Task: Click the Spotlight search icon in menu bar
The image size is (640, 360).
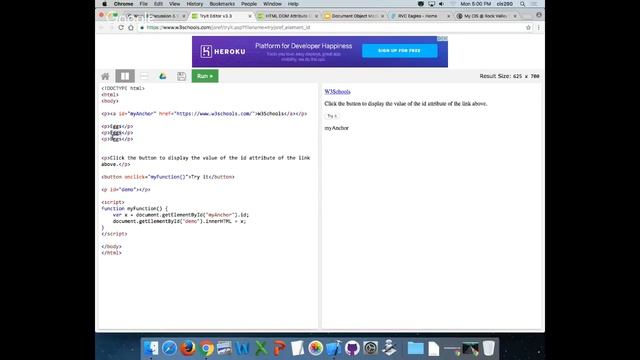Action: tap(522, 4)
